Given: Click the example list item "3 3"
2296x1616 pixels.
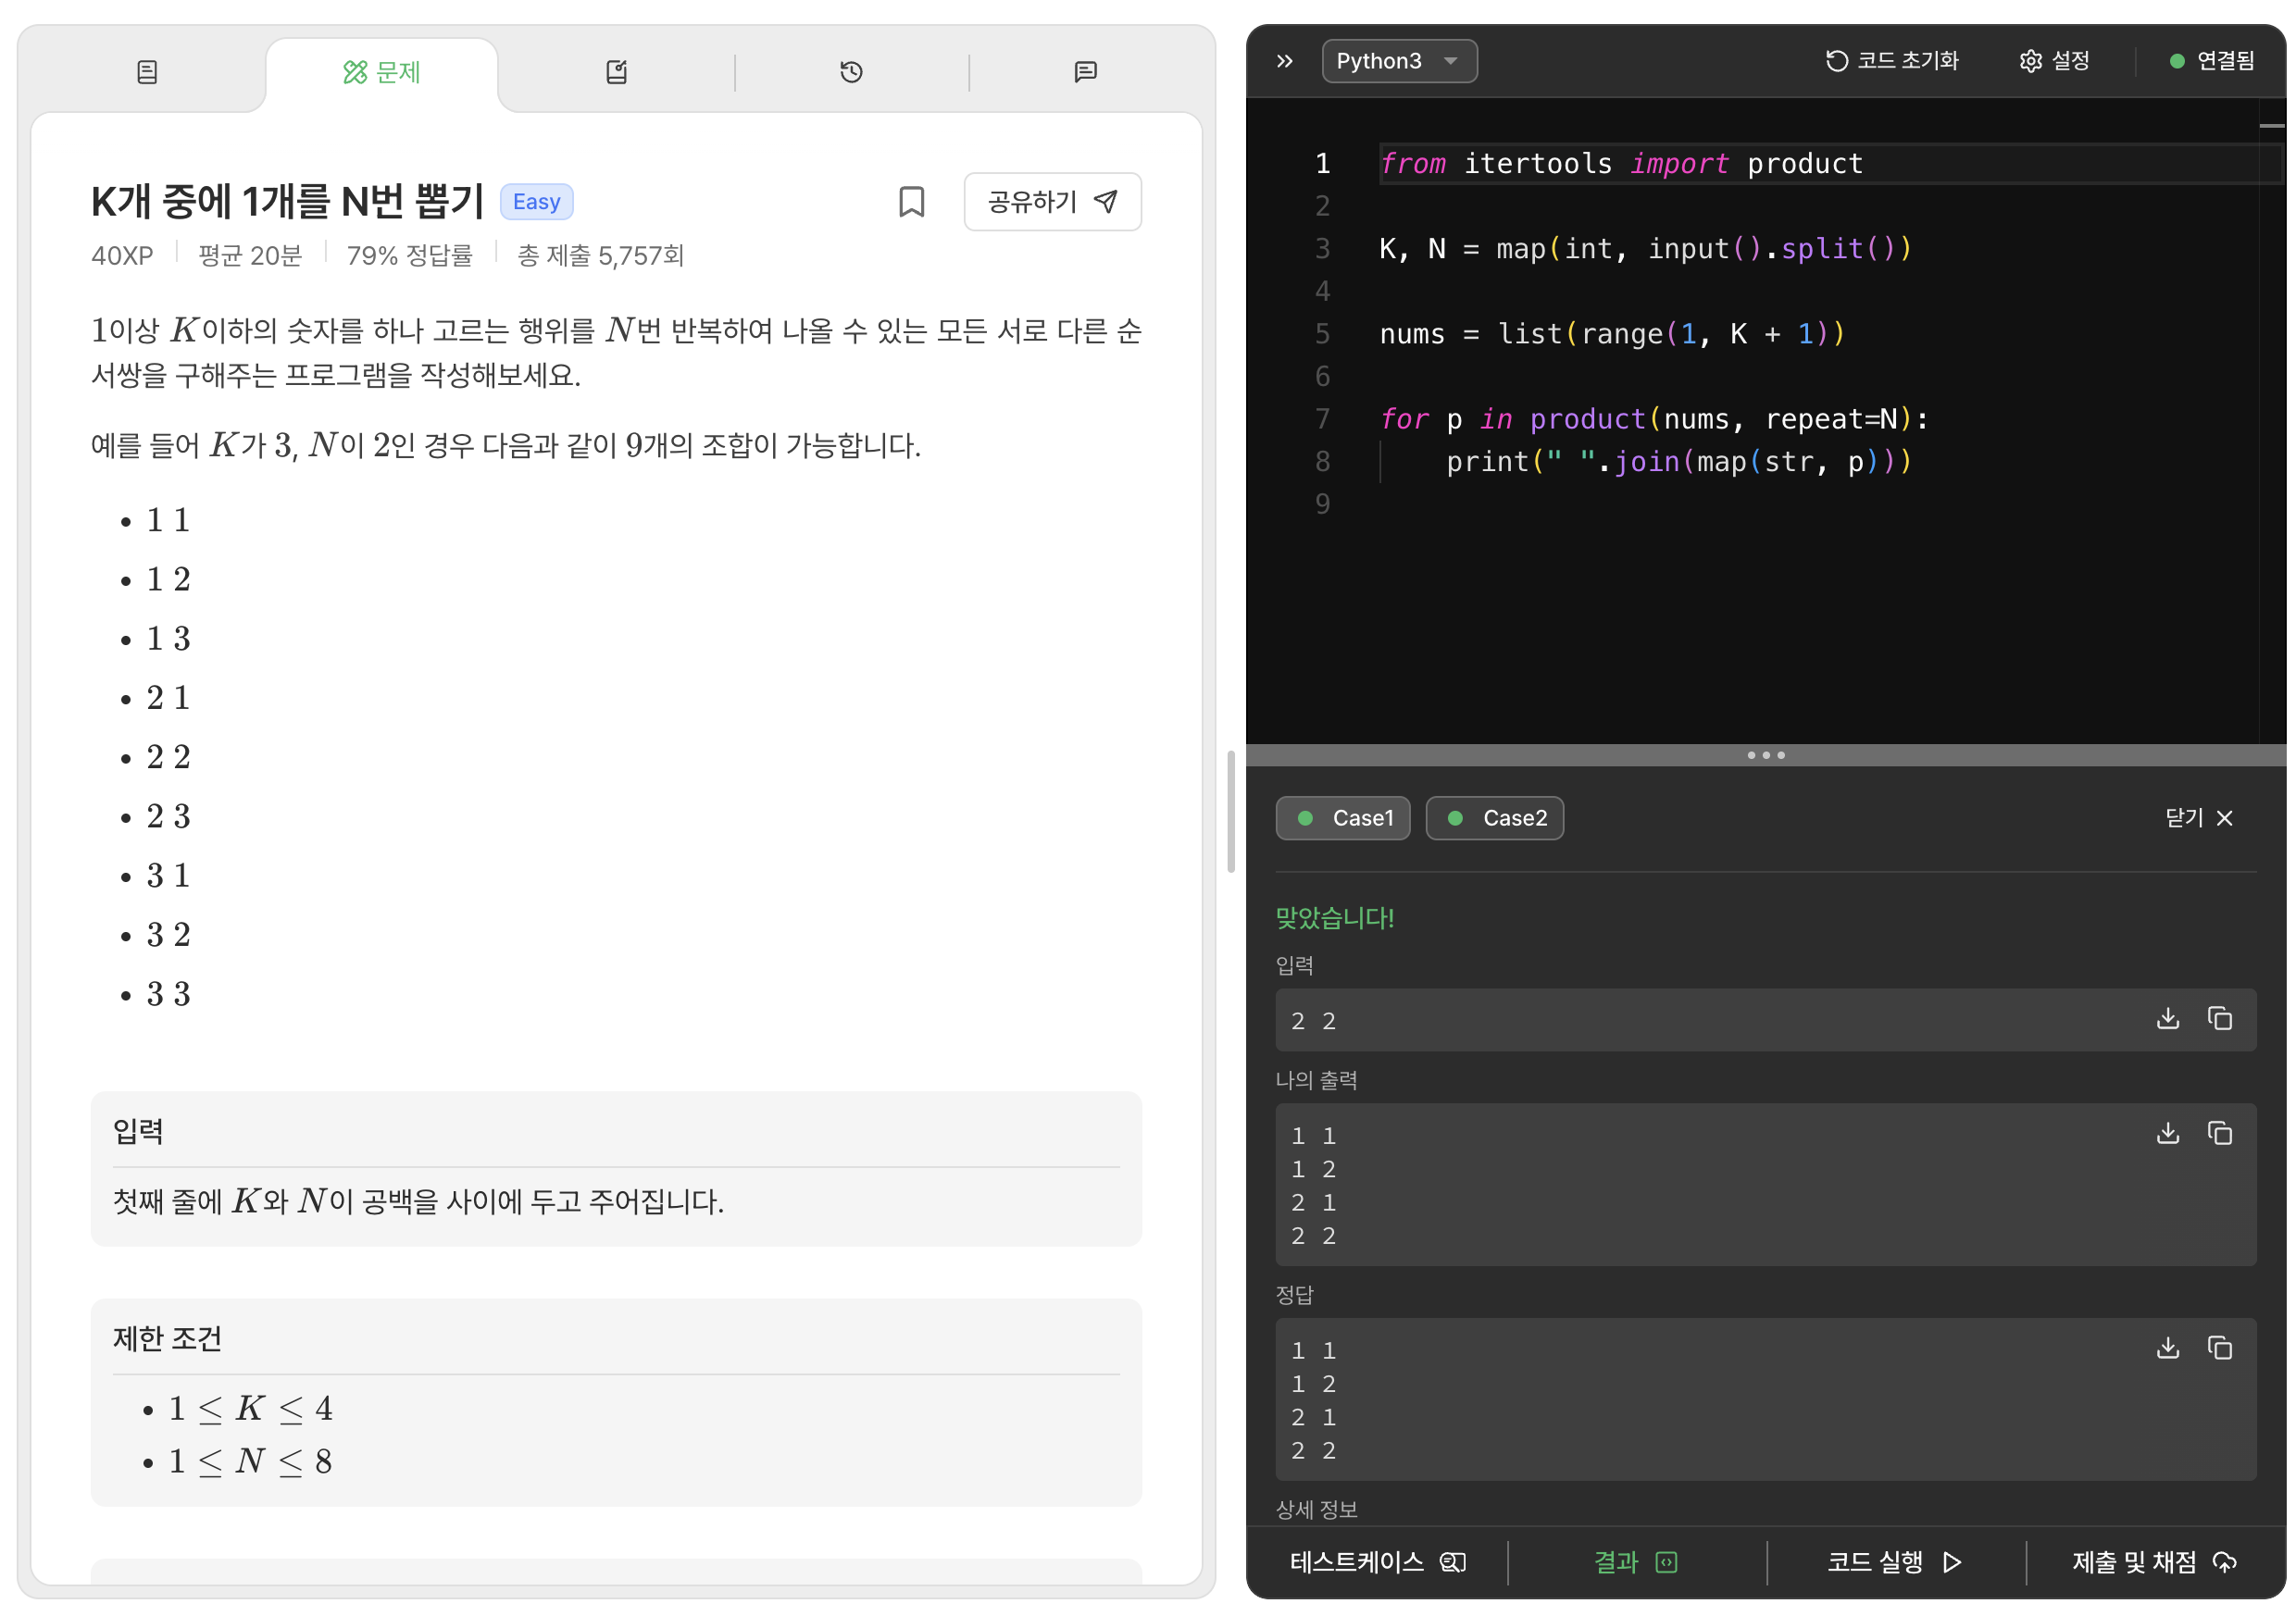Looking at the screenshot, I should (x=168, y=994).
